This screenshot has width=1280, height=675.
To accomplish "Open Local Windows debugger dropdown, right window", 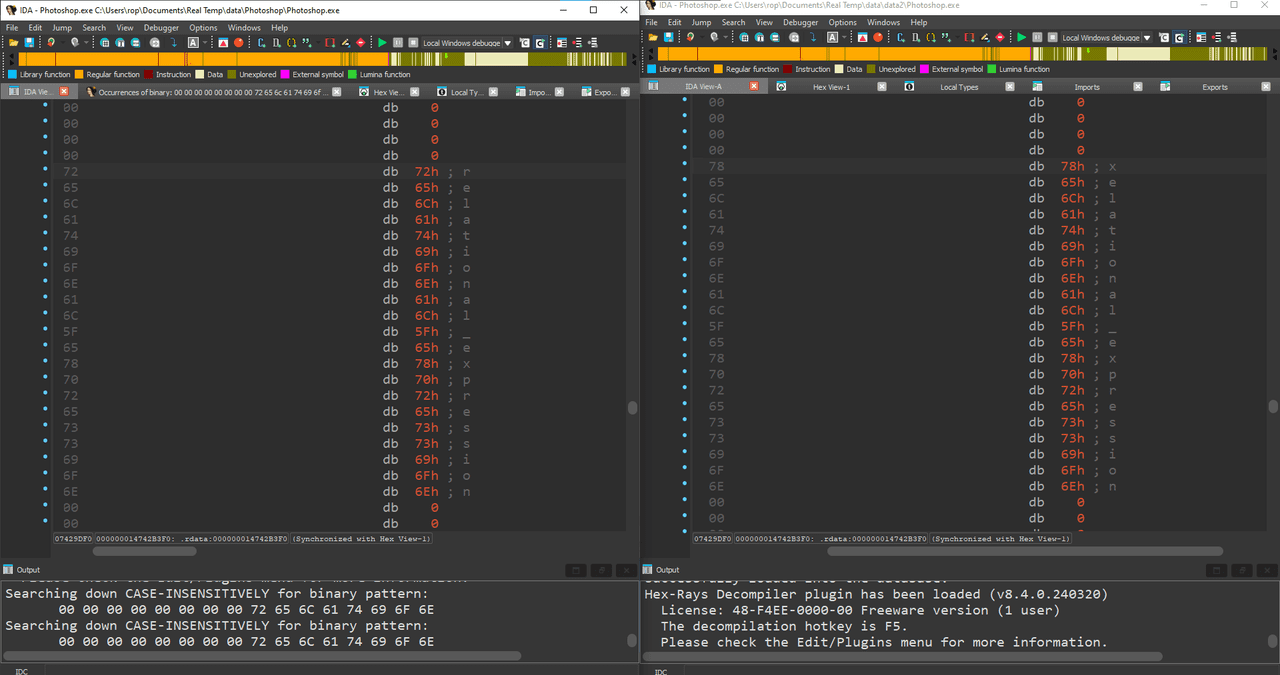I will 1147,37.
